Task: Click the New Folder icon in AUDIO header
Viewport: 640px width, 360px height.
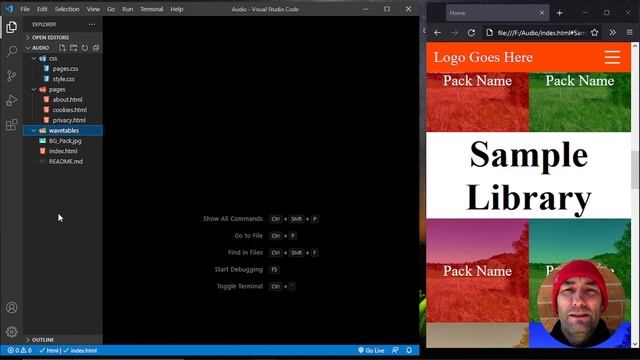Action: coord(73,48)
